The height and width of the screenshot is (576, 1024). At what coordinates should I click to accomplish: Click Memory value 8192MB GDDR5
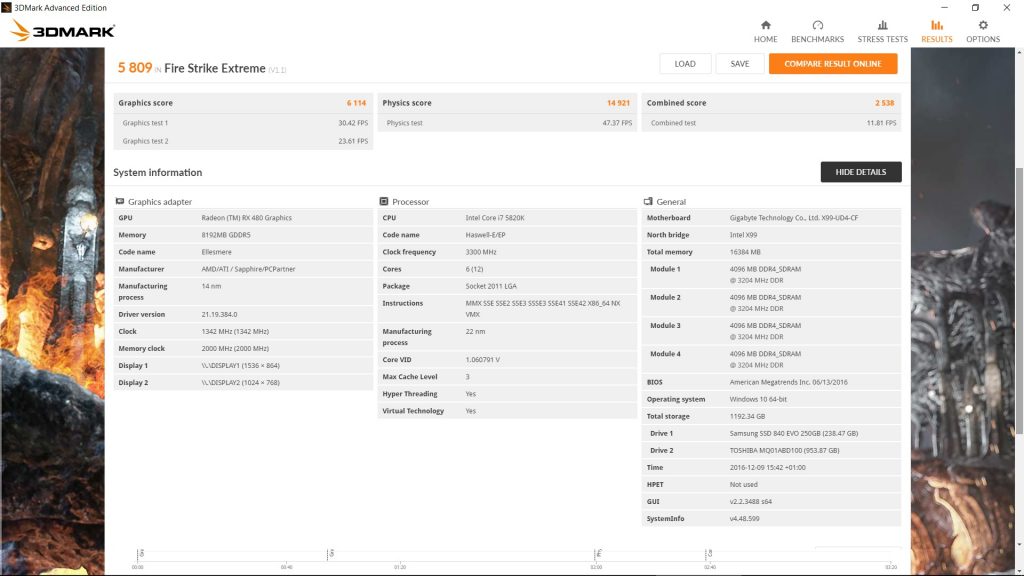pos(226,235)
